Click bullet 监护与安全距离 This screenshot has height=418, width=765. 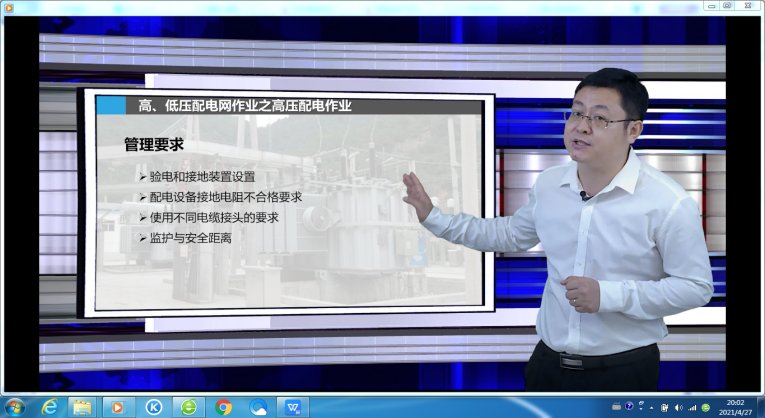tap(191, 238)
